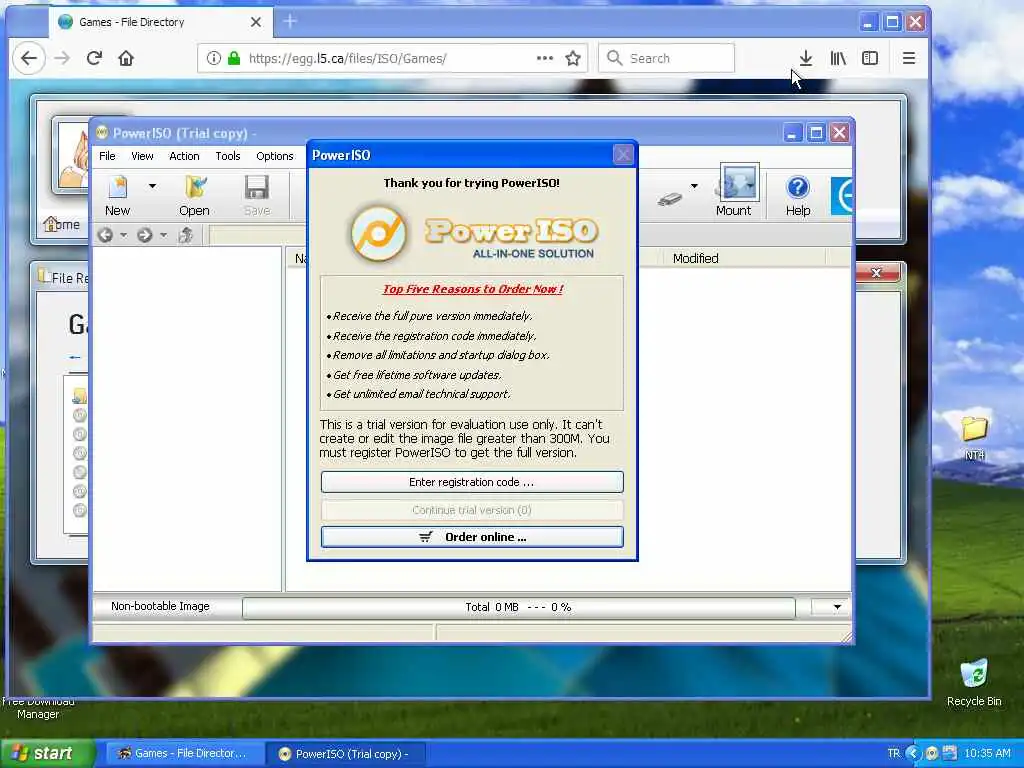1024x768 pixels.
Task: Switch to PowerISO taskbar item
Action: pos(345,754)
